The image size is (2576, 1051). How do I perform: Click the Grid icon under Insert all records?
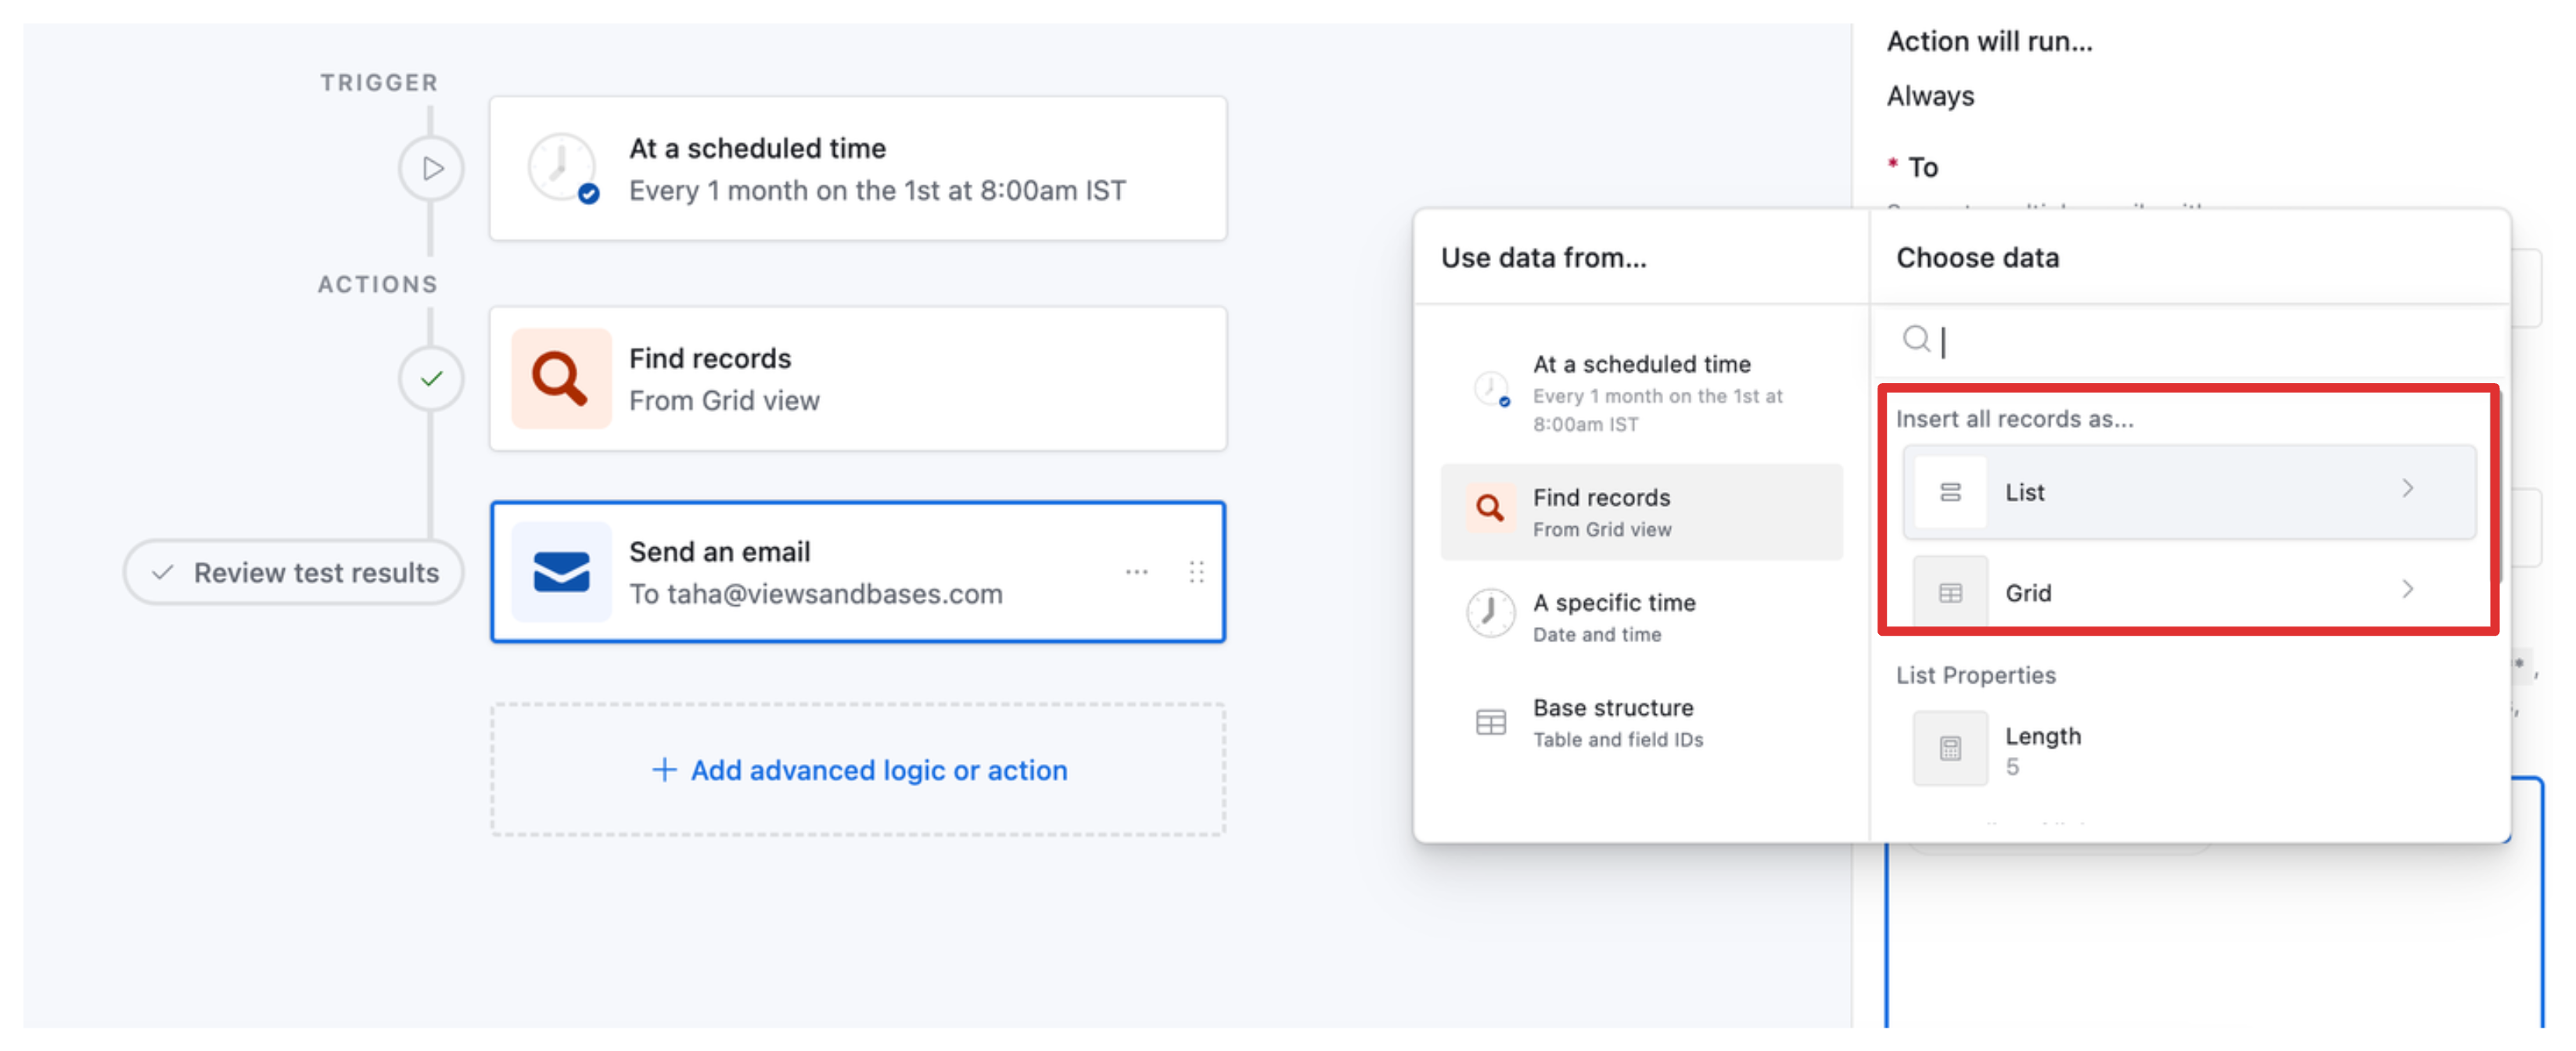pos(1949,592)
